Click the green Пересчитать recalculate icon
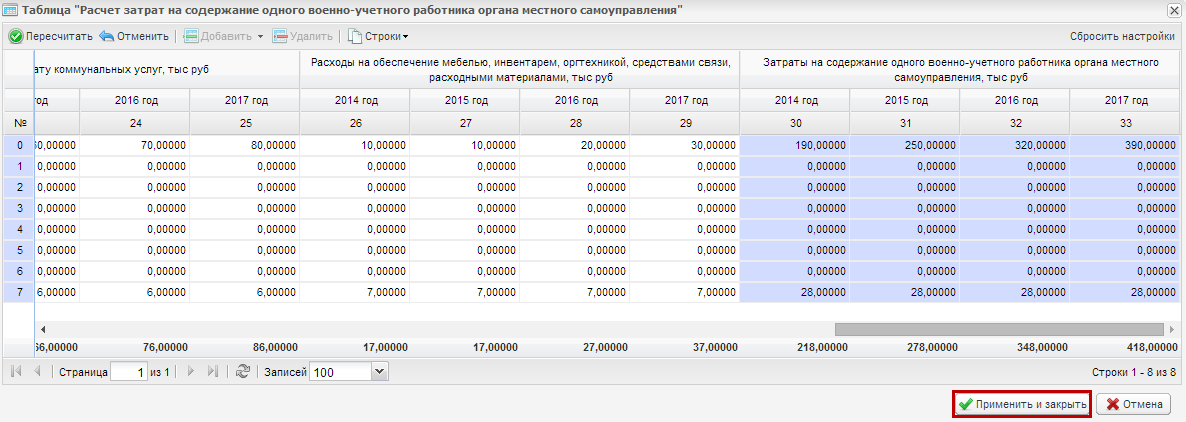1186x422 pixels. pos(16,36)
